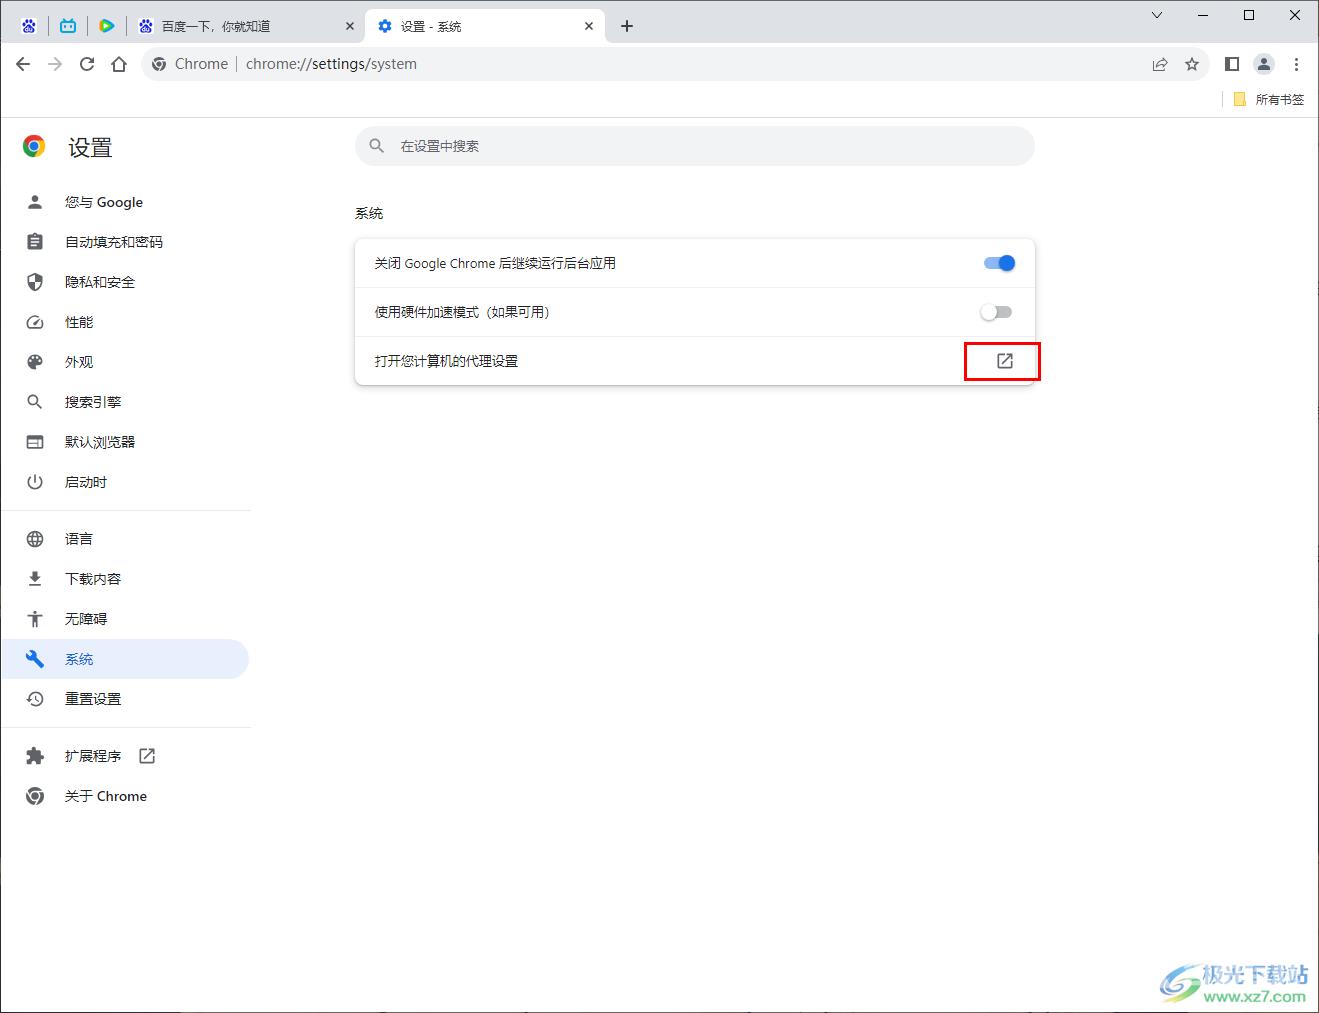Click the address bar URL chrome://settings/system
Screen dimensions: 1319x1013
pos(331,64)
